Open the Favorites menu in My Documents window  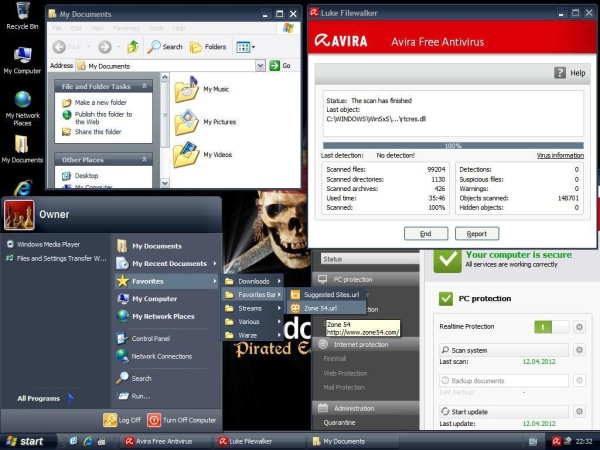[126, 28]
